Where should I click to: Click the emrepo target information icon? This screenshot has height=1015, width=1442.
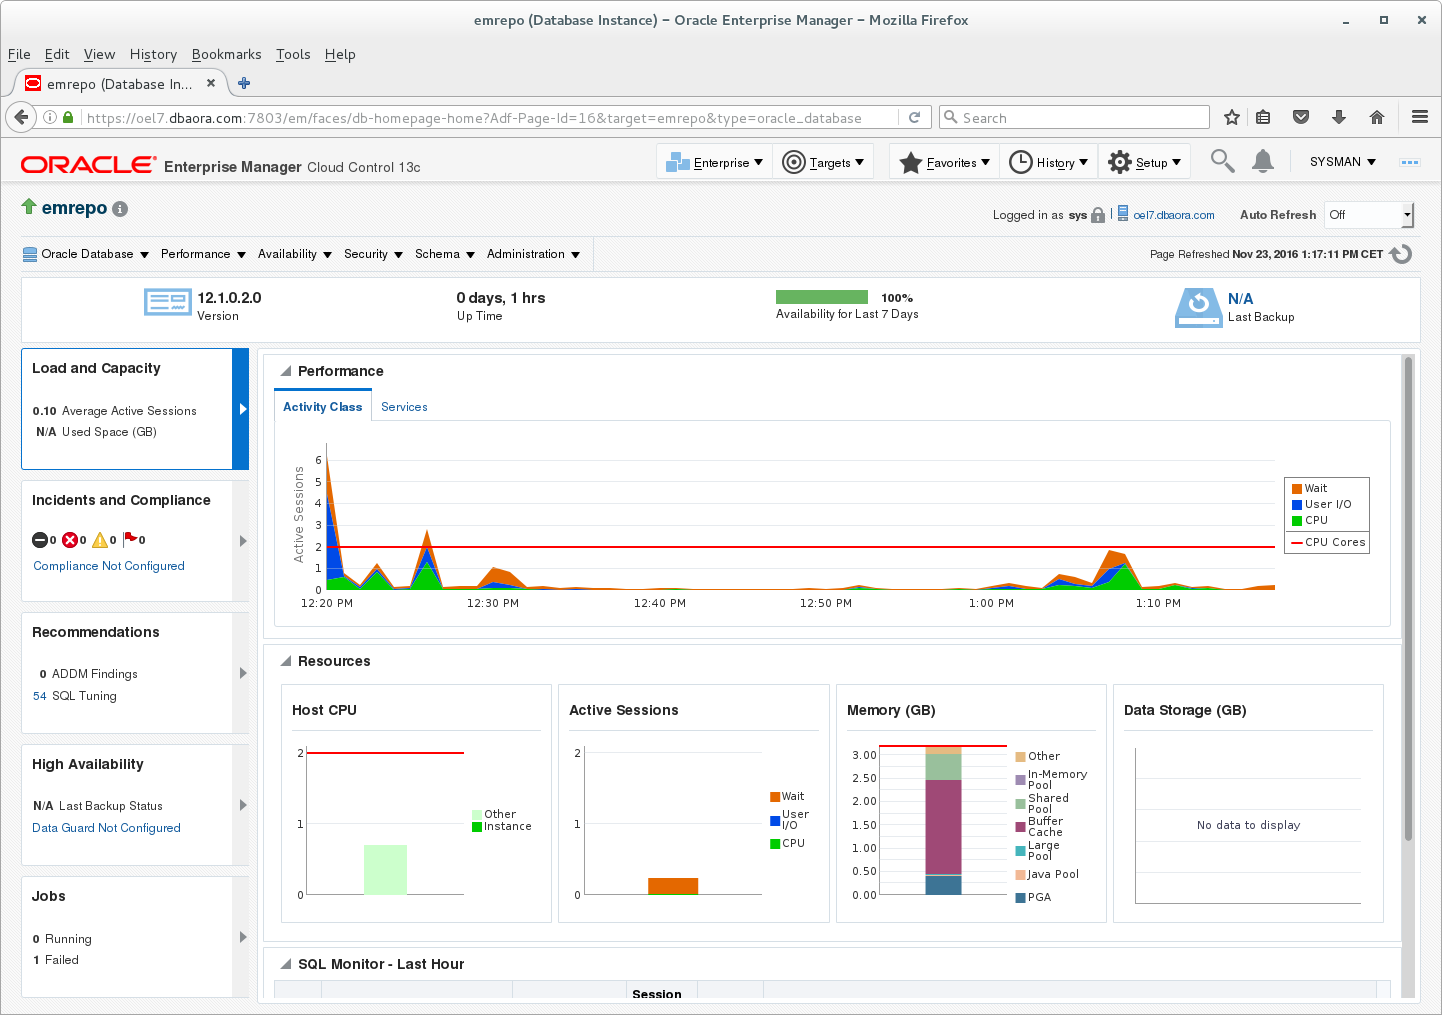(x=120, y=209)
